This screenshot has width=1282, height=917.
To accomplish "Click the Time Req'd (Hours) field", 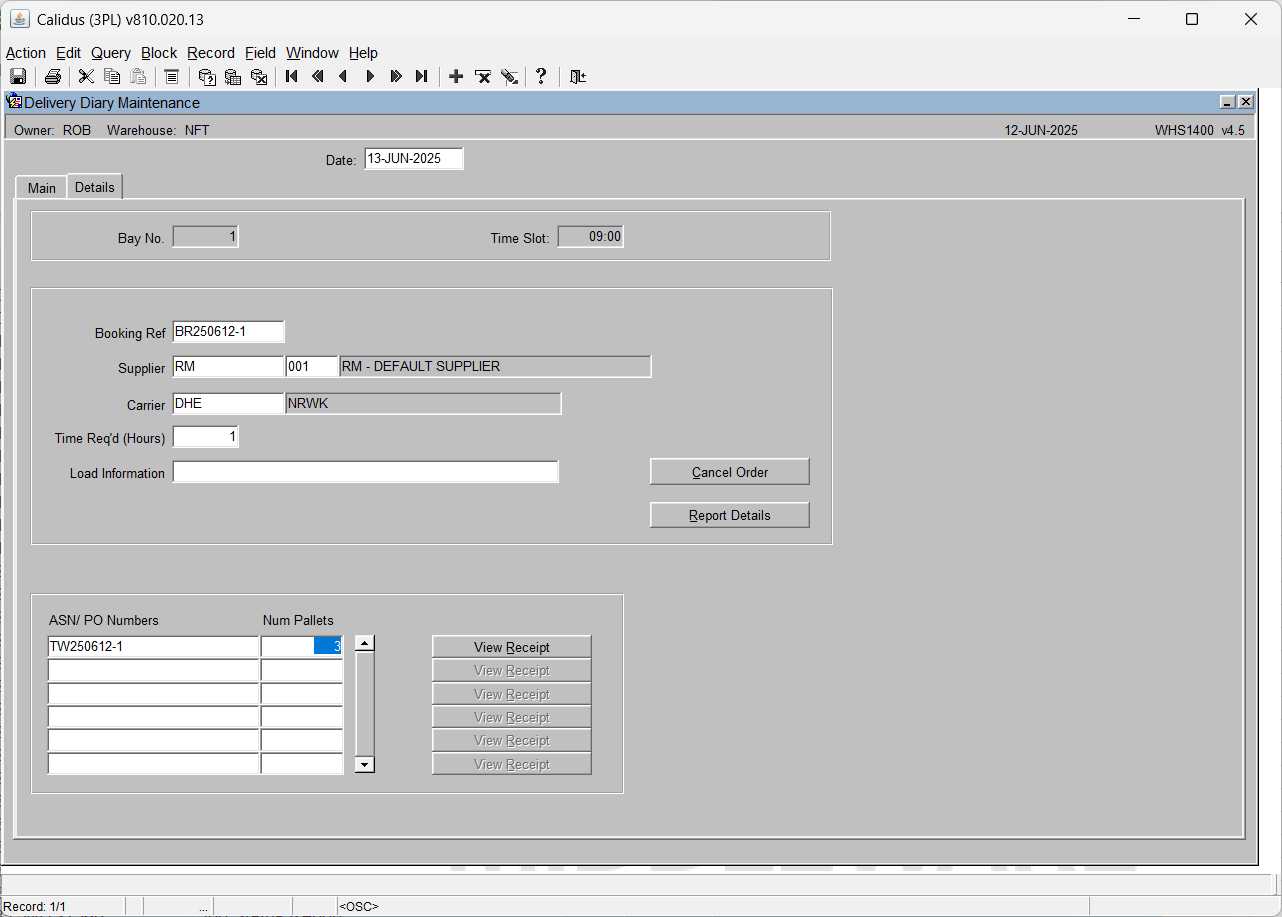I will tap(206, 437).
